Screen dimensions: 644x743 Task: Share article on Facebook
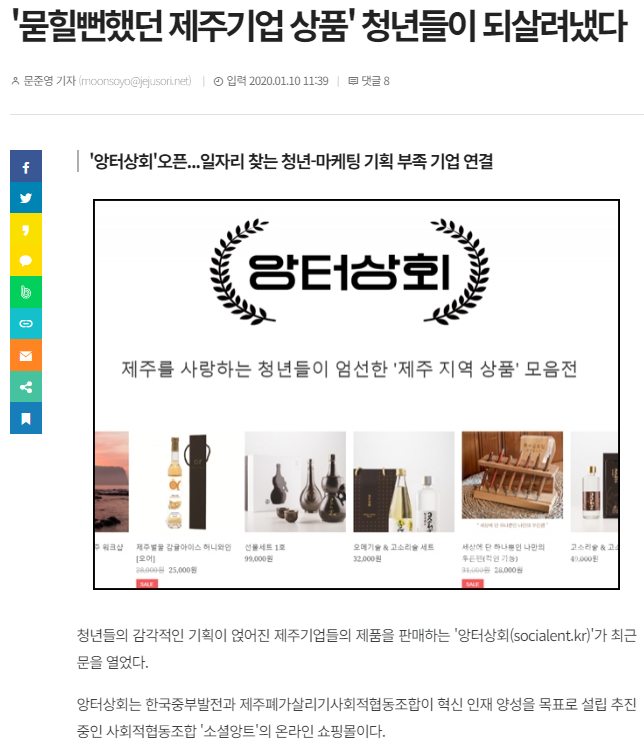tap(26, 166)
